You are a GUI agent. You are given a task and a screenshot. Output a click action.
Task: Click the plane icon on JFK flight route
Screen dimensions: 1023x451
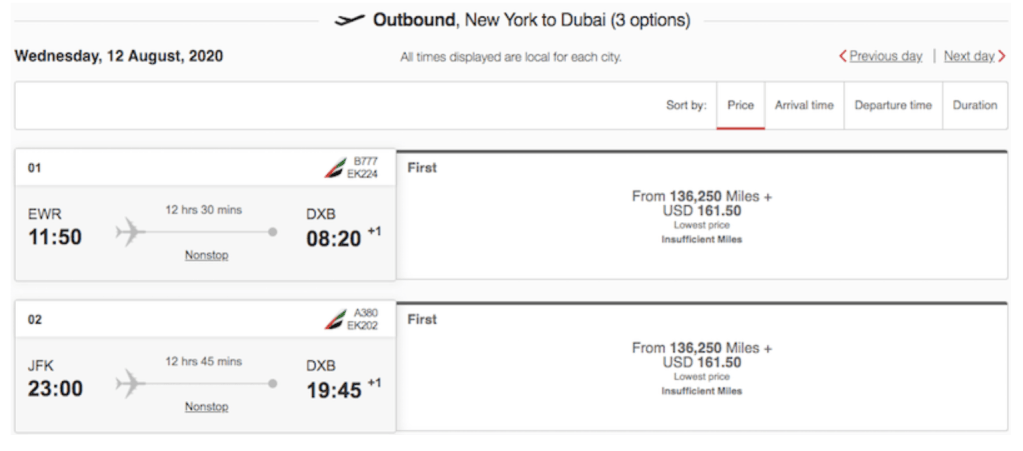tap(130, 384)
